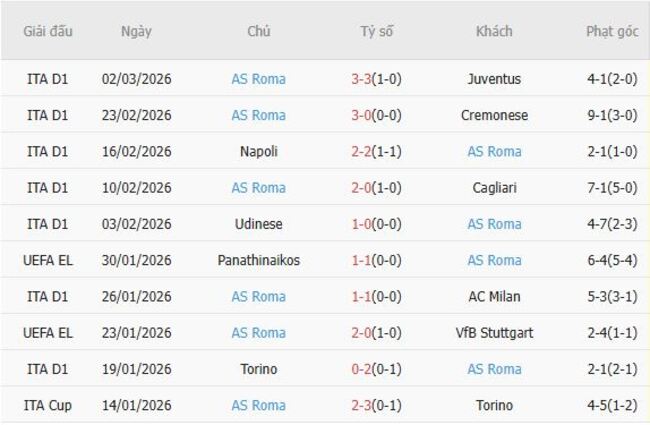Select the Napoli home team link
The width and height of the screenshot is (650, 425).
(x=259, y=151)
